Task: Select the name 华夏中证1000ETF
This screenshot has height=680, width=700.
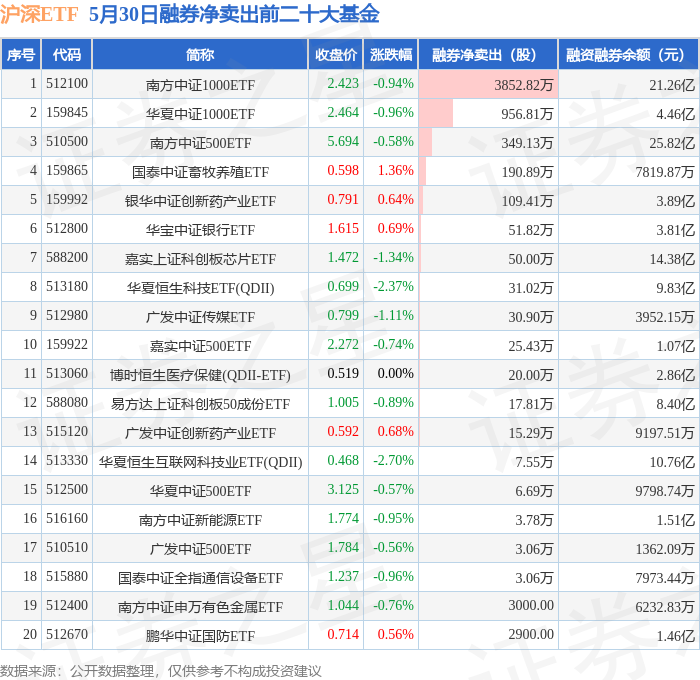Action: (x=200, y=114)
